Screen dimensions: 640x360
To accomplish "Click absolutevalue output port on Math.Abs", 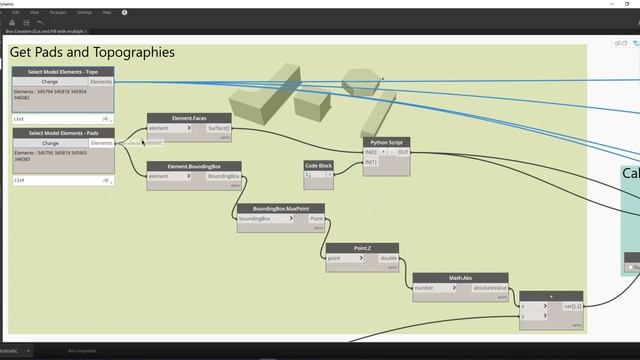I will pos(490,288).
